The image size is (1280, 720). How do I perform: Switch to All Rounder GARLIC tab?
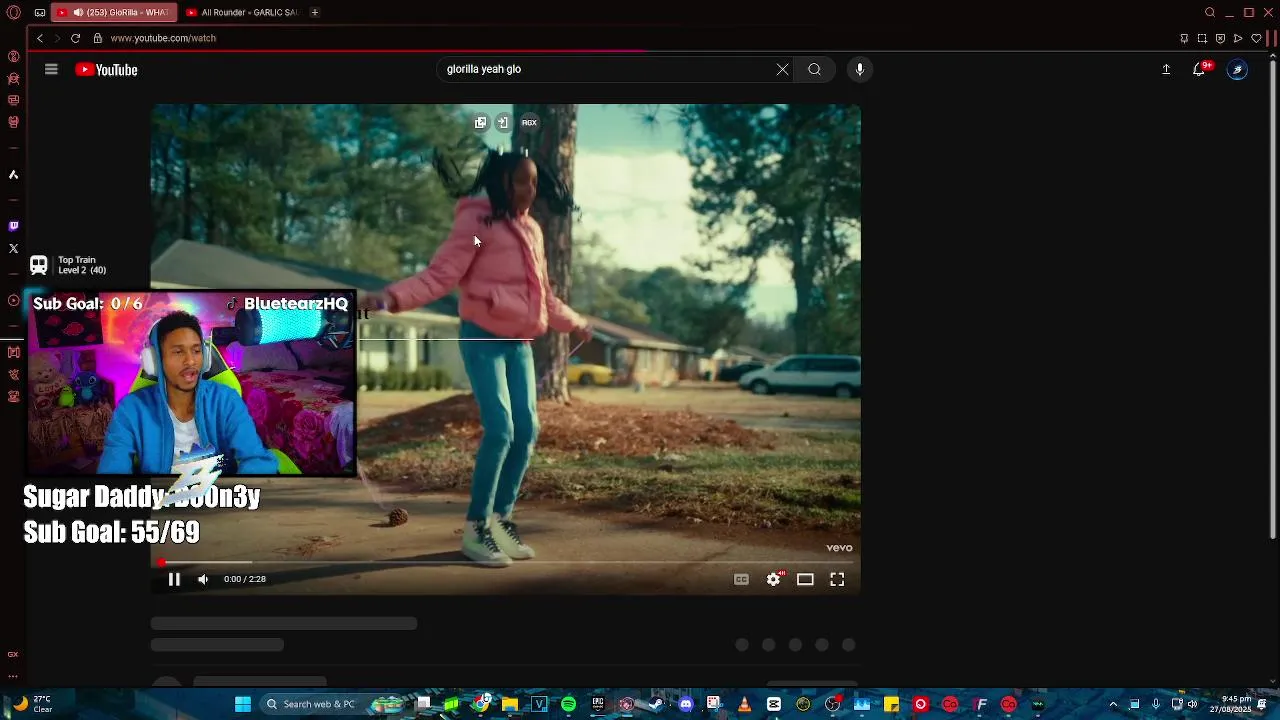tap(242, 12)
